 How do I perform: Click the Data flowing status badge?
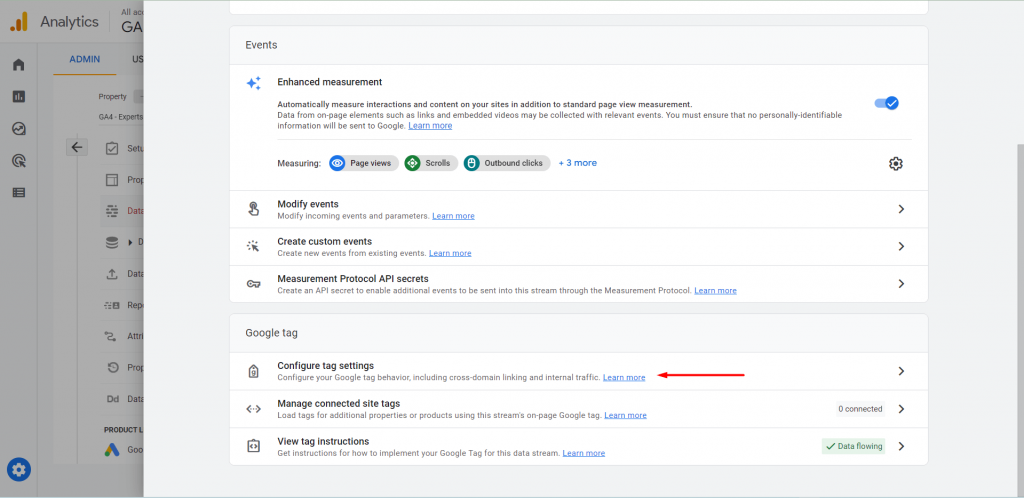coord(854,446)
